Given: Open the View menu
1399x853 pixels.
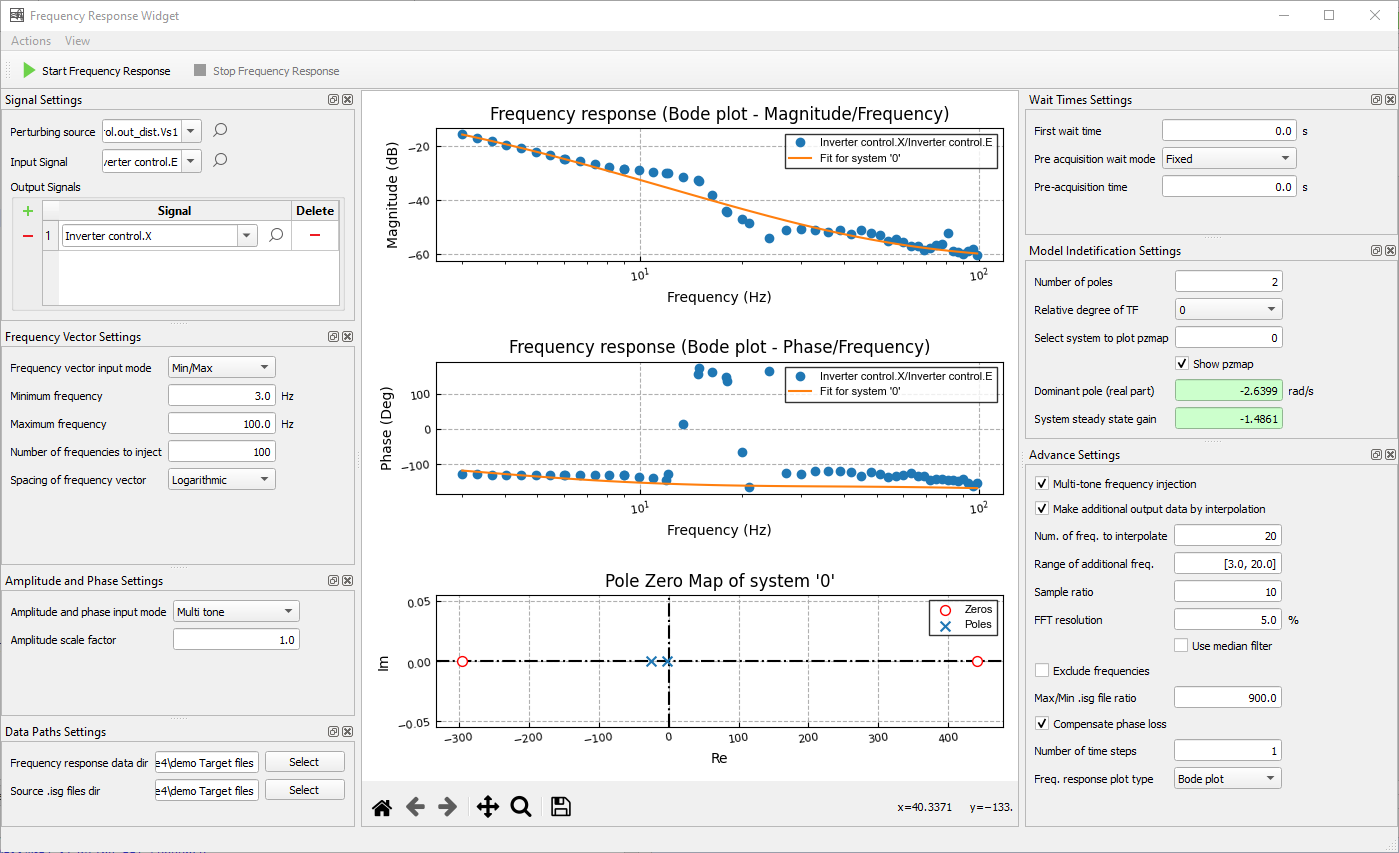Looking at the screenshot, I should (77, 41).
